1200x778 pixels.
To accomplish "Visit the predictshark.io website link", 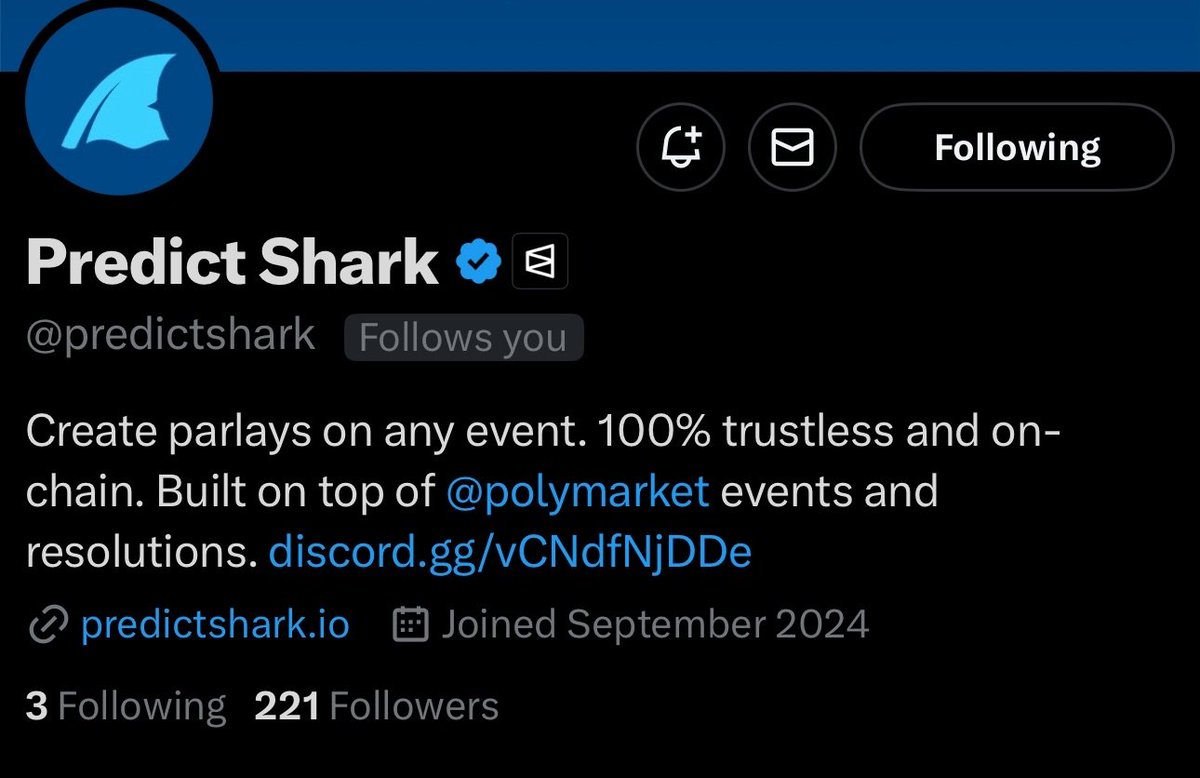I will [x=215, y=625].
